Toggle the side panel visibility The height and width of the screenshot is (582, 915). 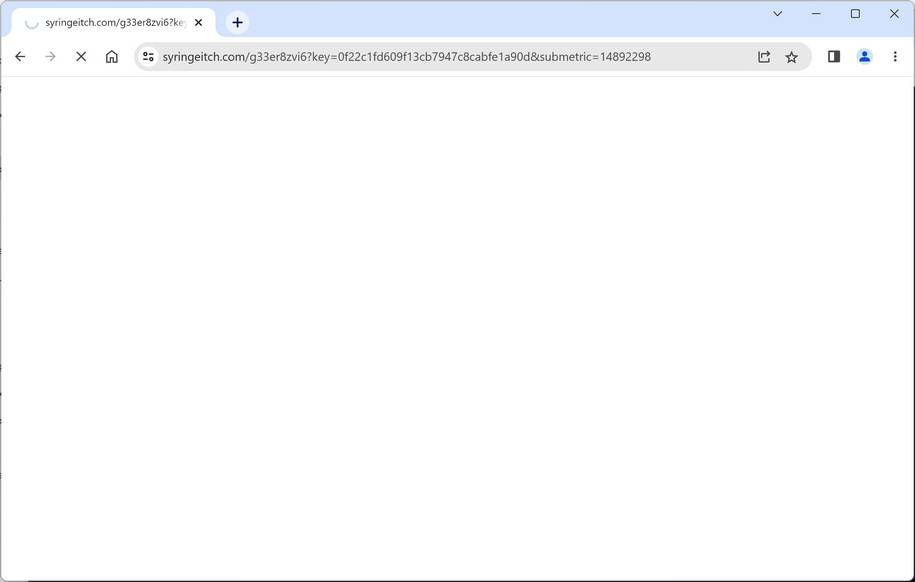(833, 56)
